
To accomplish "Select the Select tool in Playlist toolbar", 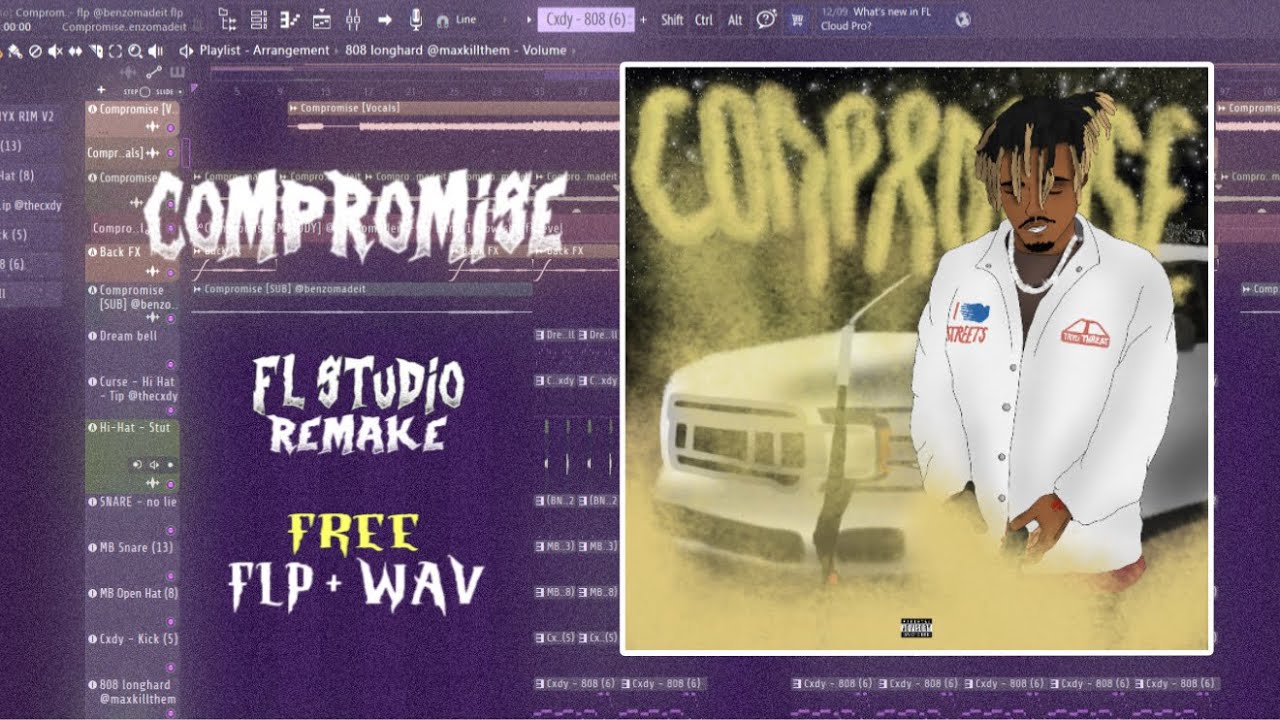I will [115, 51].
